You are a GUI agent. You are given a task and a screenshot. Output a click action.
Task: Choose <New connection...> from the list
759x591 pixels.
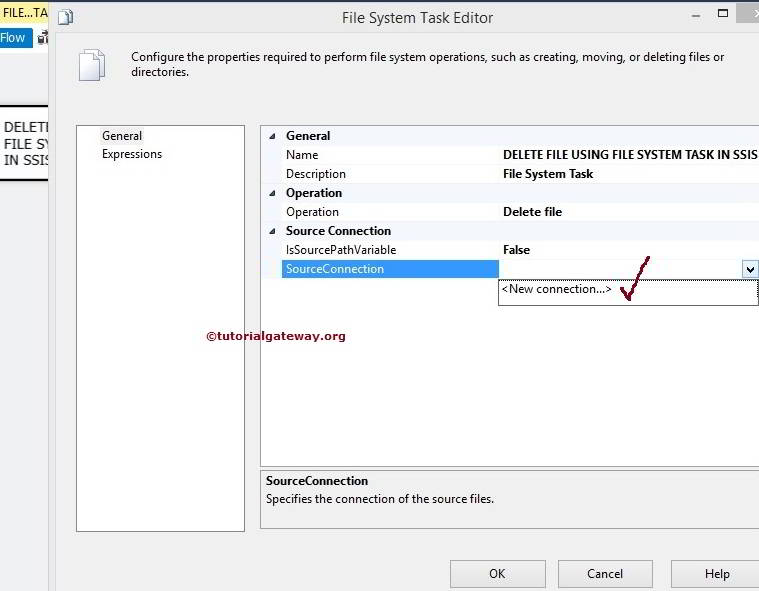coord(557,289)
